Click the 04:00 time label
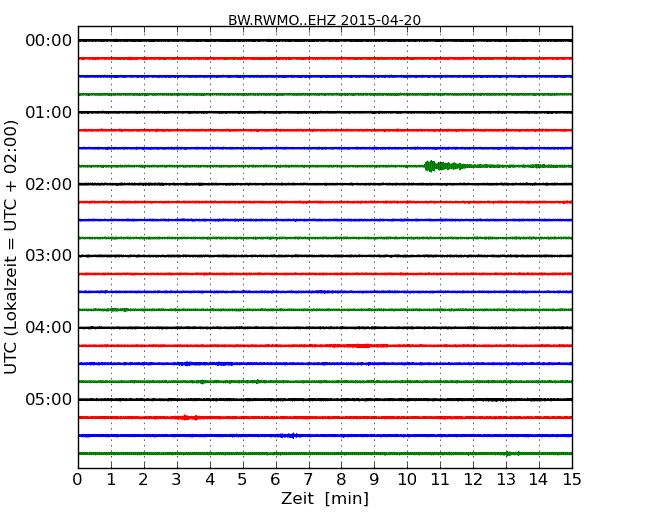 (x=49, y=327)
